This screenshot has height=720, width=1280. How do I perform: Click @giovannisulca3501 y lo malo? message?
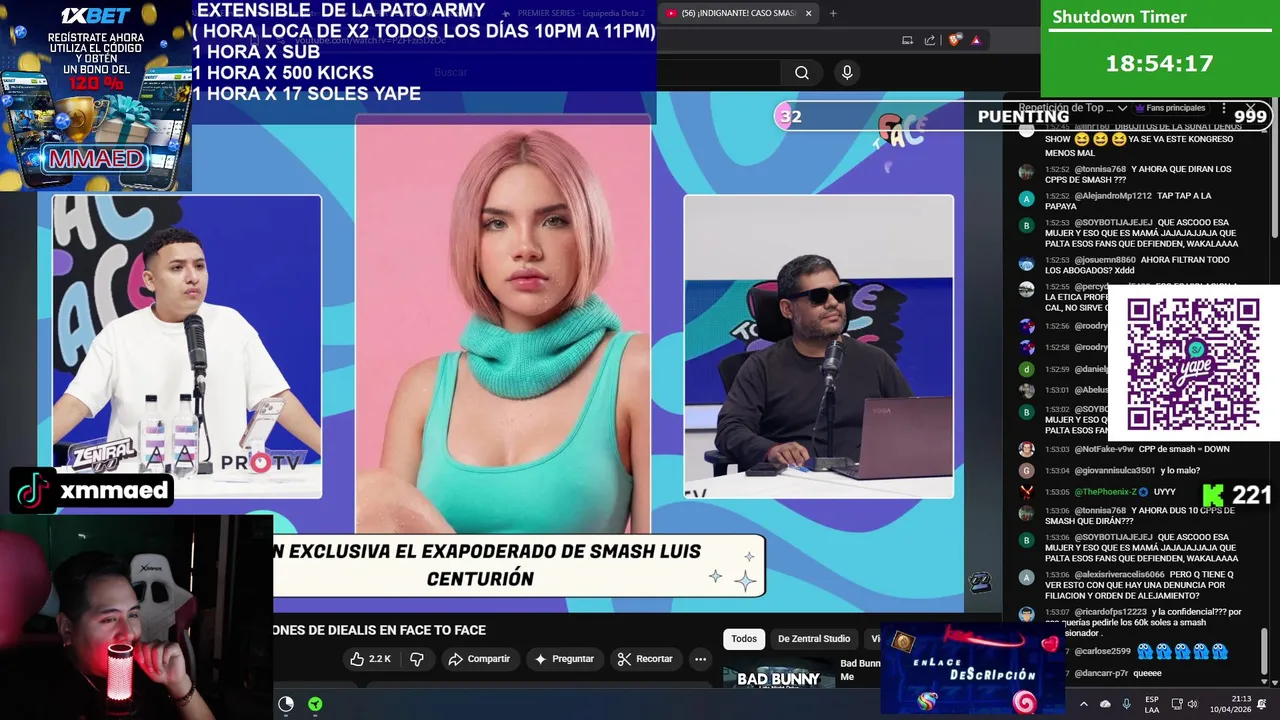coord(1140,470)
